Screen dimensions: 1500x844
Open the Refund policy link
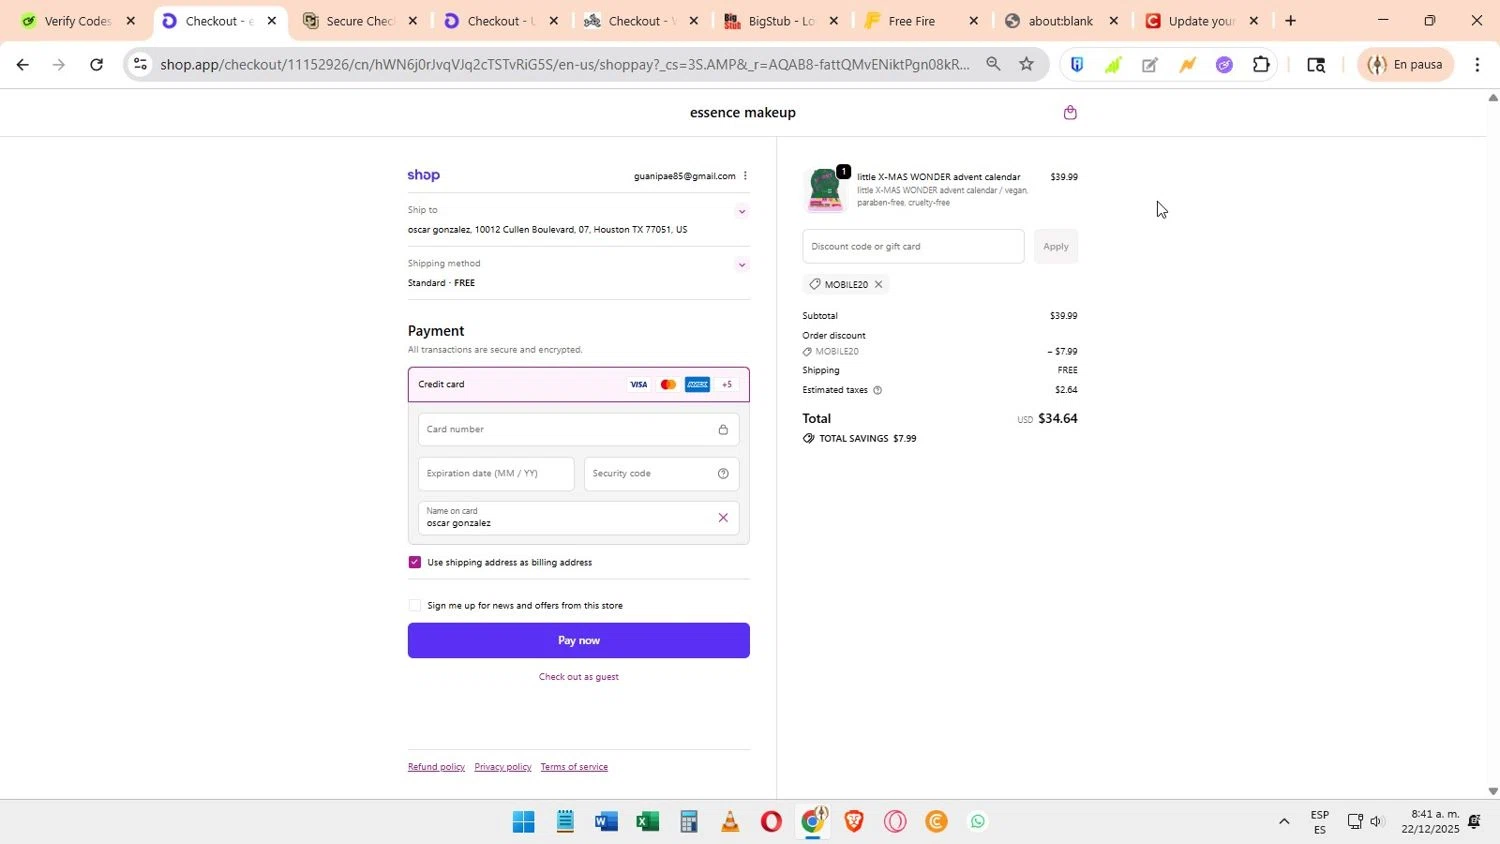pos(436,767)
